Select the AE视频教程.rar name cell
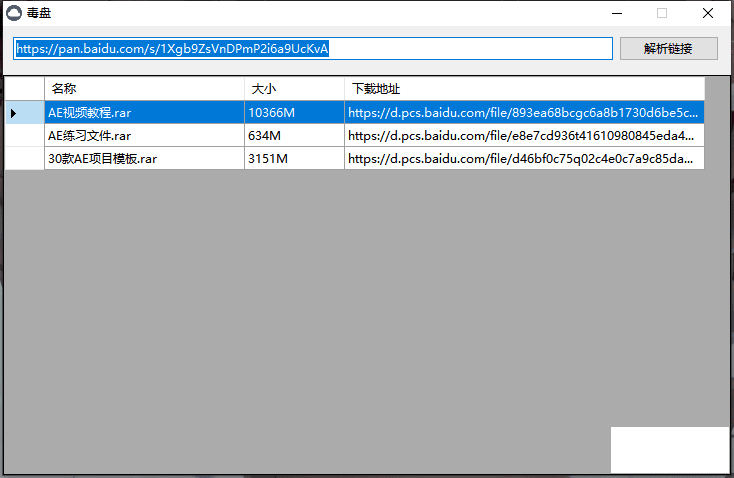734x478 pixels. click(x=145, y=112)
